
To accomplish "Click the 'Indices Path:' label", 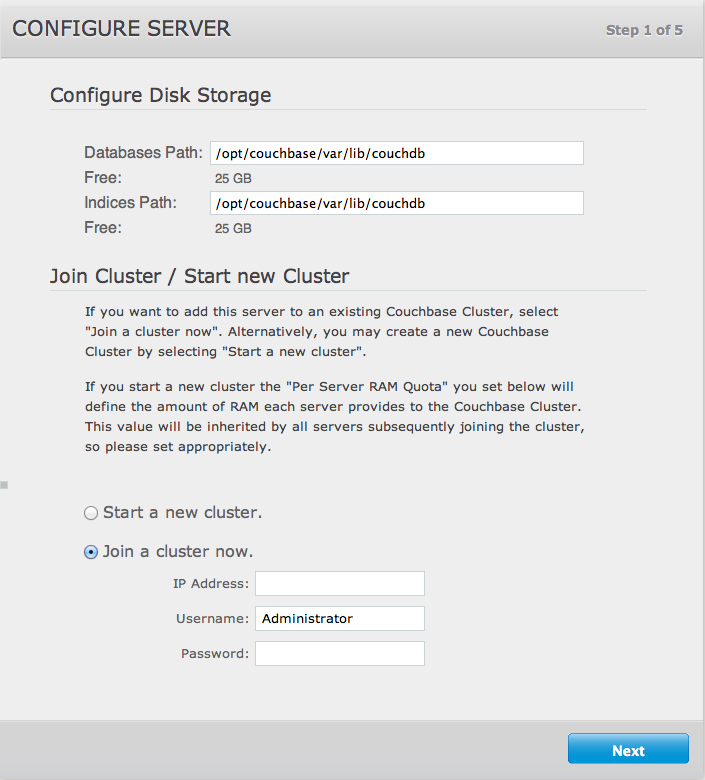I will pos(130,202).
